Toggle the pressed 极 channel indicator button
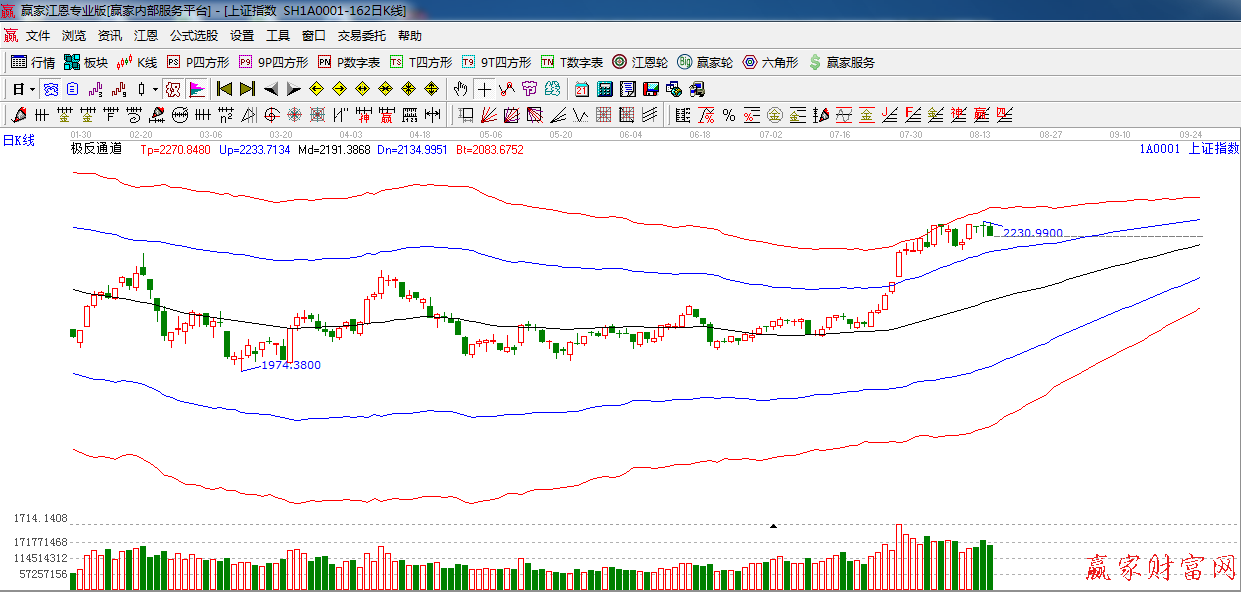The width and height of the screenshot is (1241, 592). point(173,89)
